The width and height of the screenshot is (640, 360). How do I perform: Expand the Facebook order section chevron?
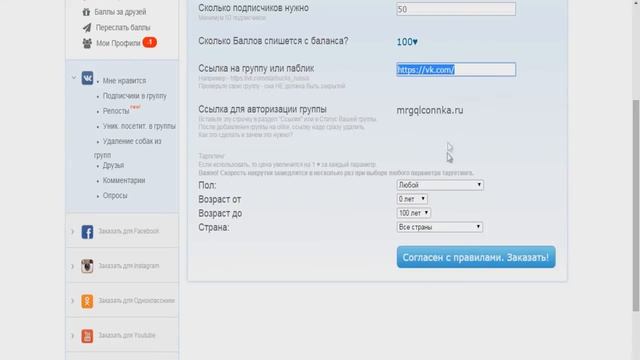click(x=73, y=231)
